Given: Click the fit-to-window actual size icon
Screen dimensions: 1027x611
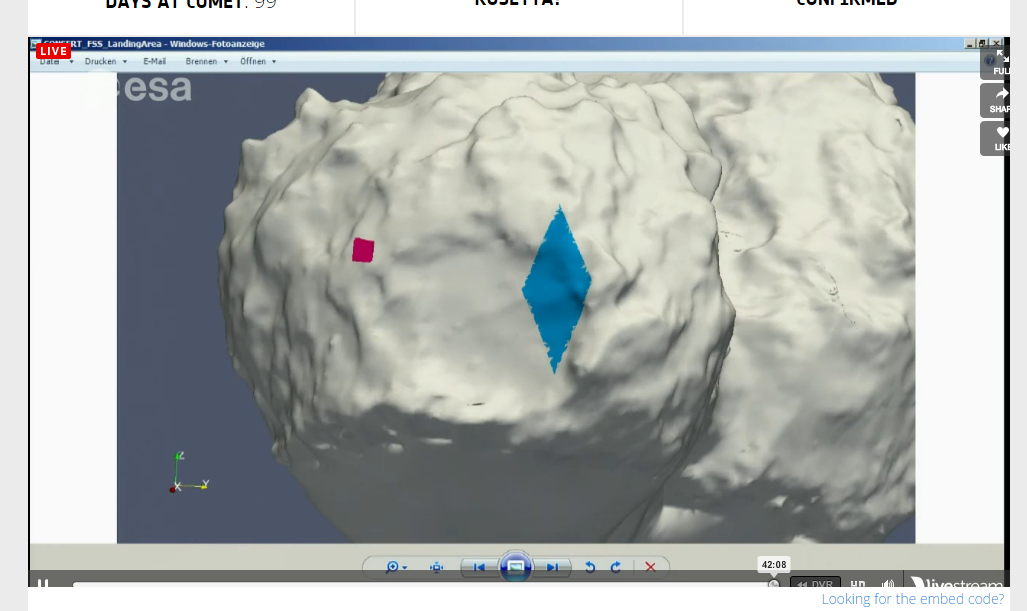Looking at the screenshot, I should pyautogui.click(x=436, y=567).
